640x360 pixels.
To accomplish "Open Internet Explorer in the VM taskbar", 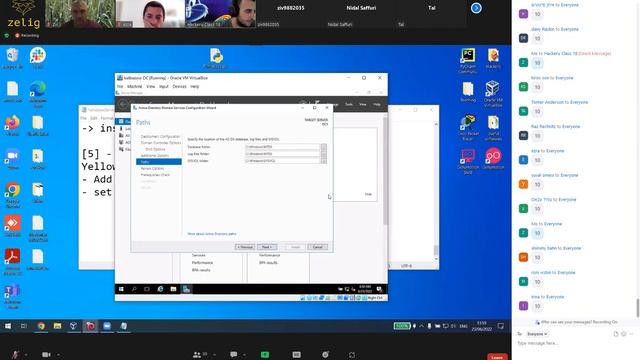I will tap(160, 289).
